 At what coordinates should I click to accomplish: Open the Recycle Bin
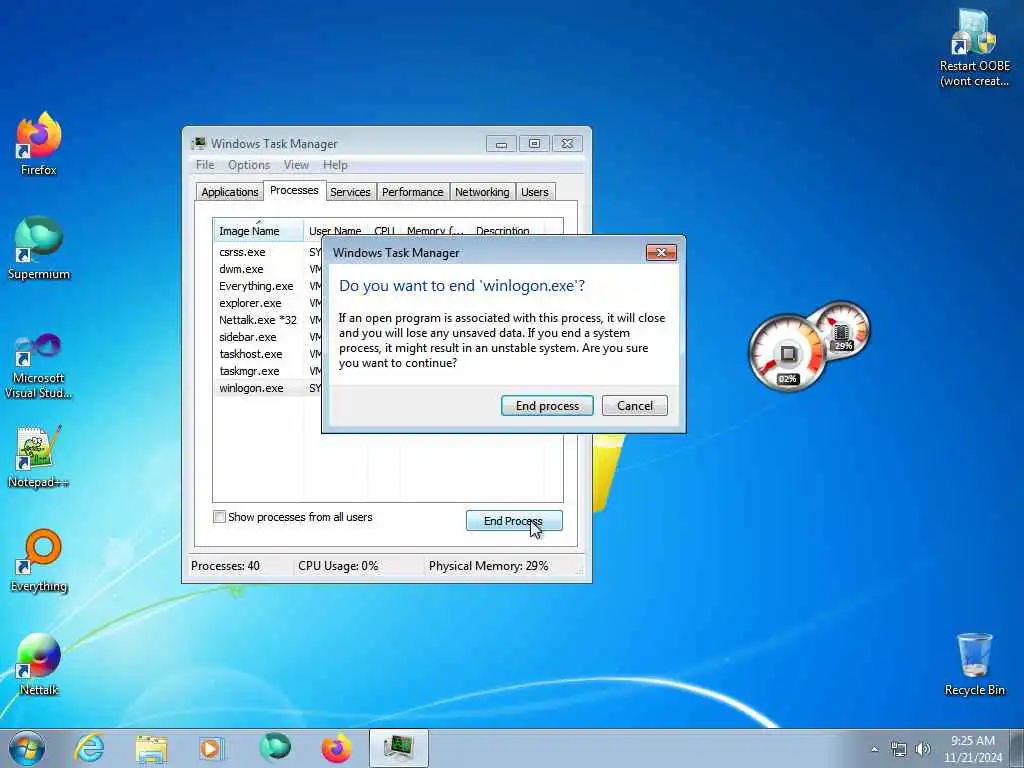click(974, 664)
